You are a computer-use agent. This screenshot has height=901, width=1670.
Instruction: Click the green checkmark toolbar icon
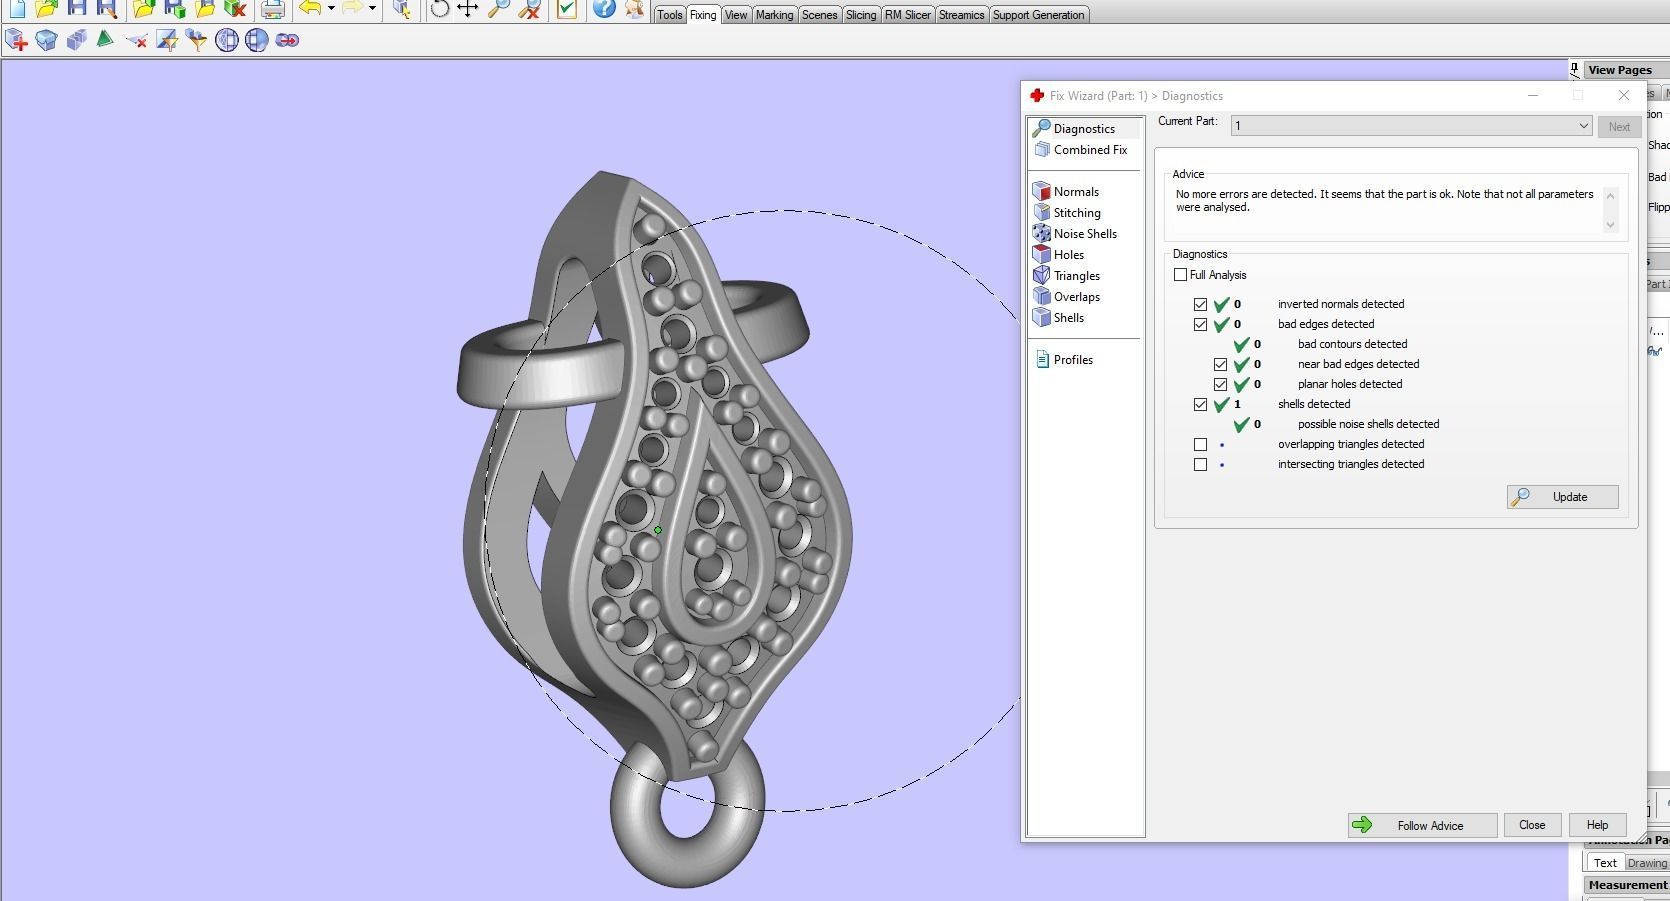566,10
